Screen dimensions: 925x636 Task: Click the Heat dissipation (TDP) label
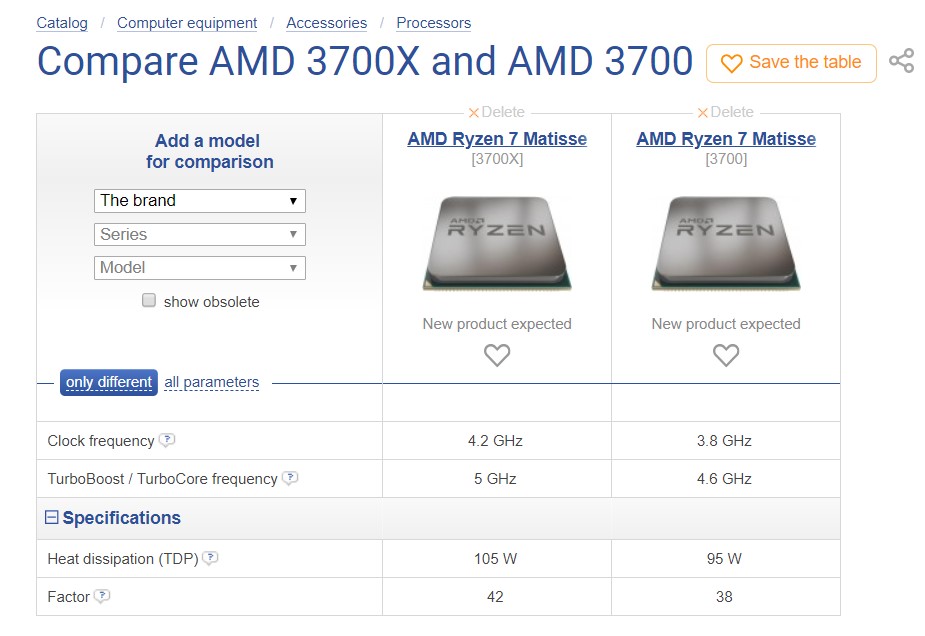coord(123,559)
